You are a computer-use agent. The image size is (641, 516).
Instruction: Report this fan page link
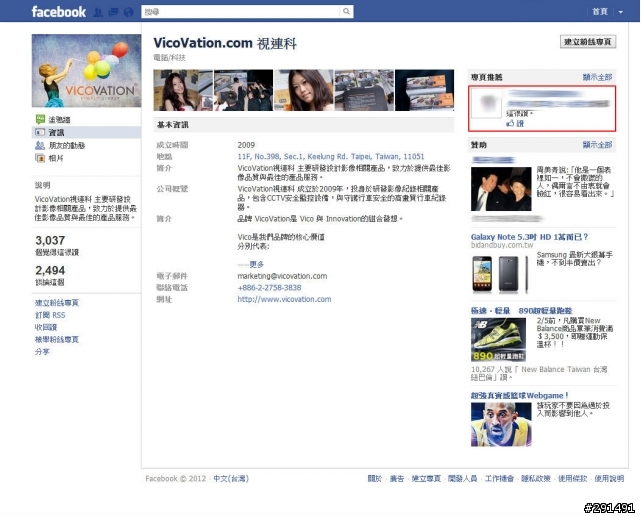pyautogui.click(x=57, y=339)
